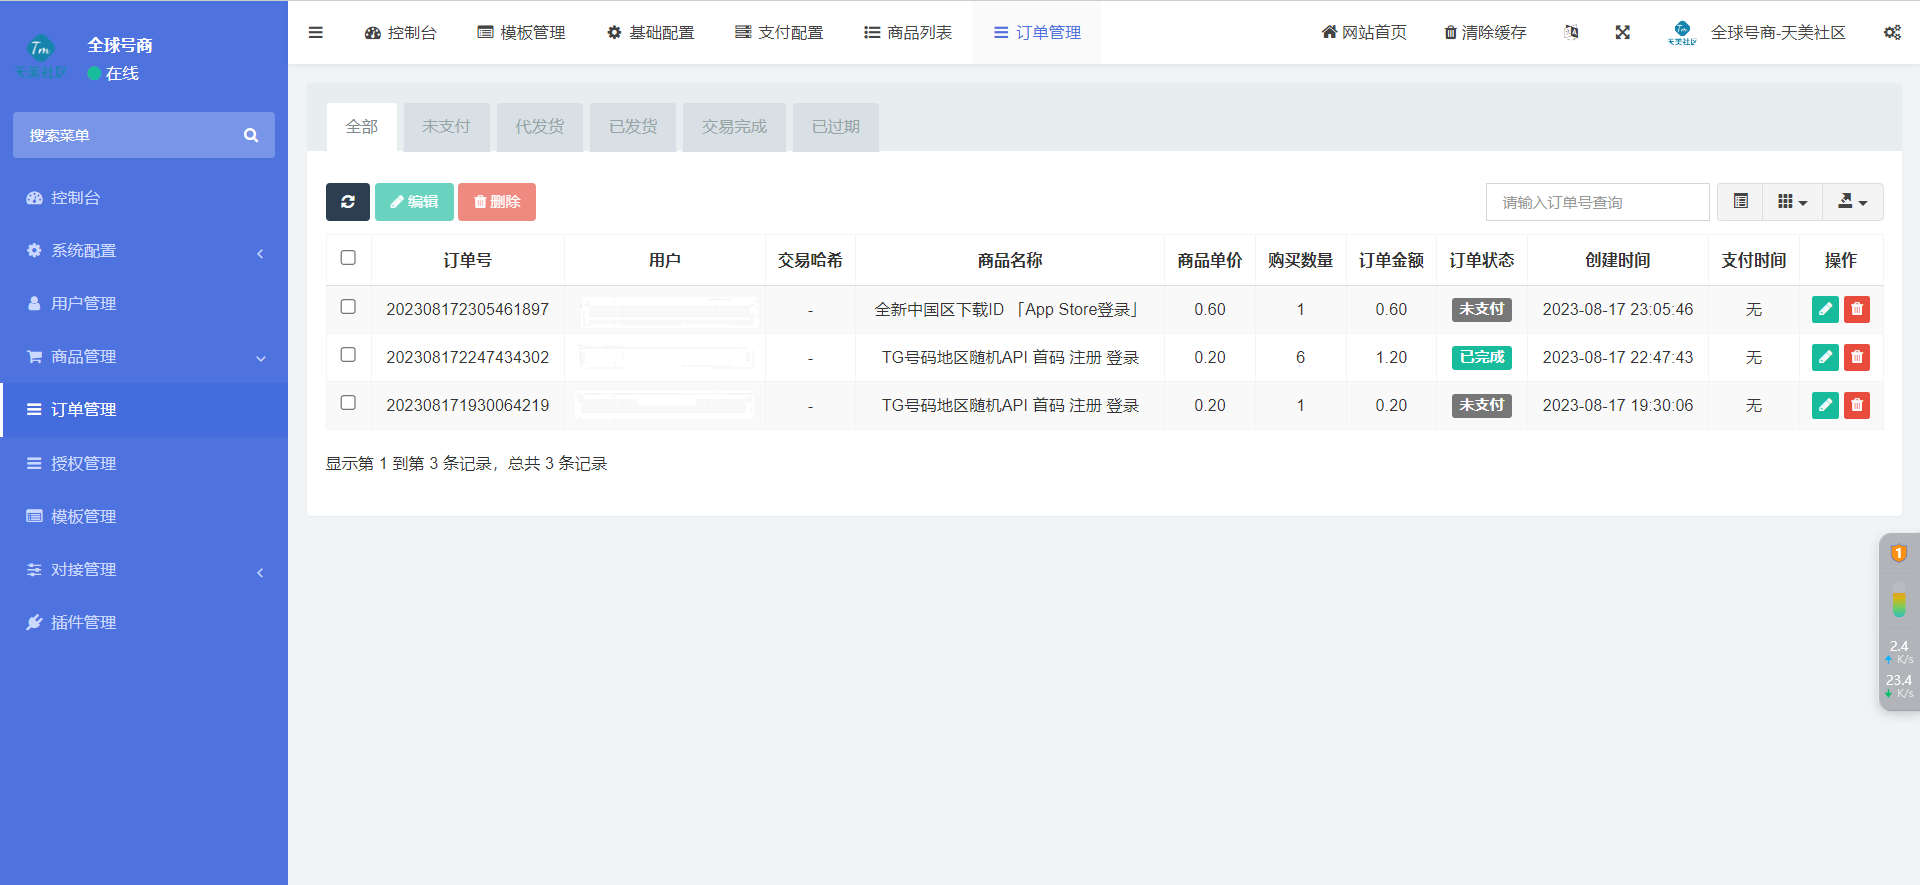The width and height of the screenshot is (1920, 885).
Task: Toggle the sidebar hamburger menu icon
Action: click(316, 32)
